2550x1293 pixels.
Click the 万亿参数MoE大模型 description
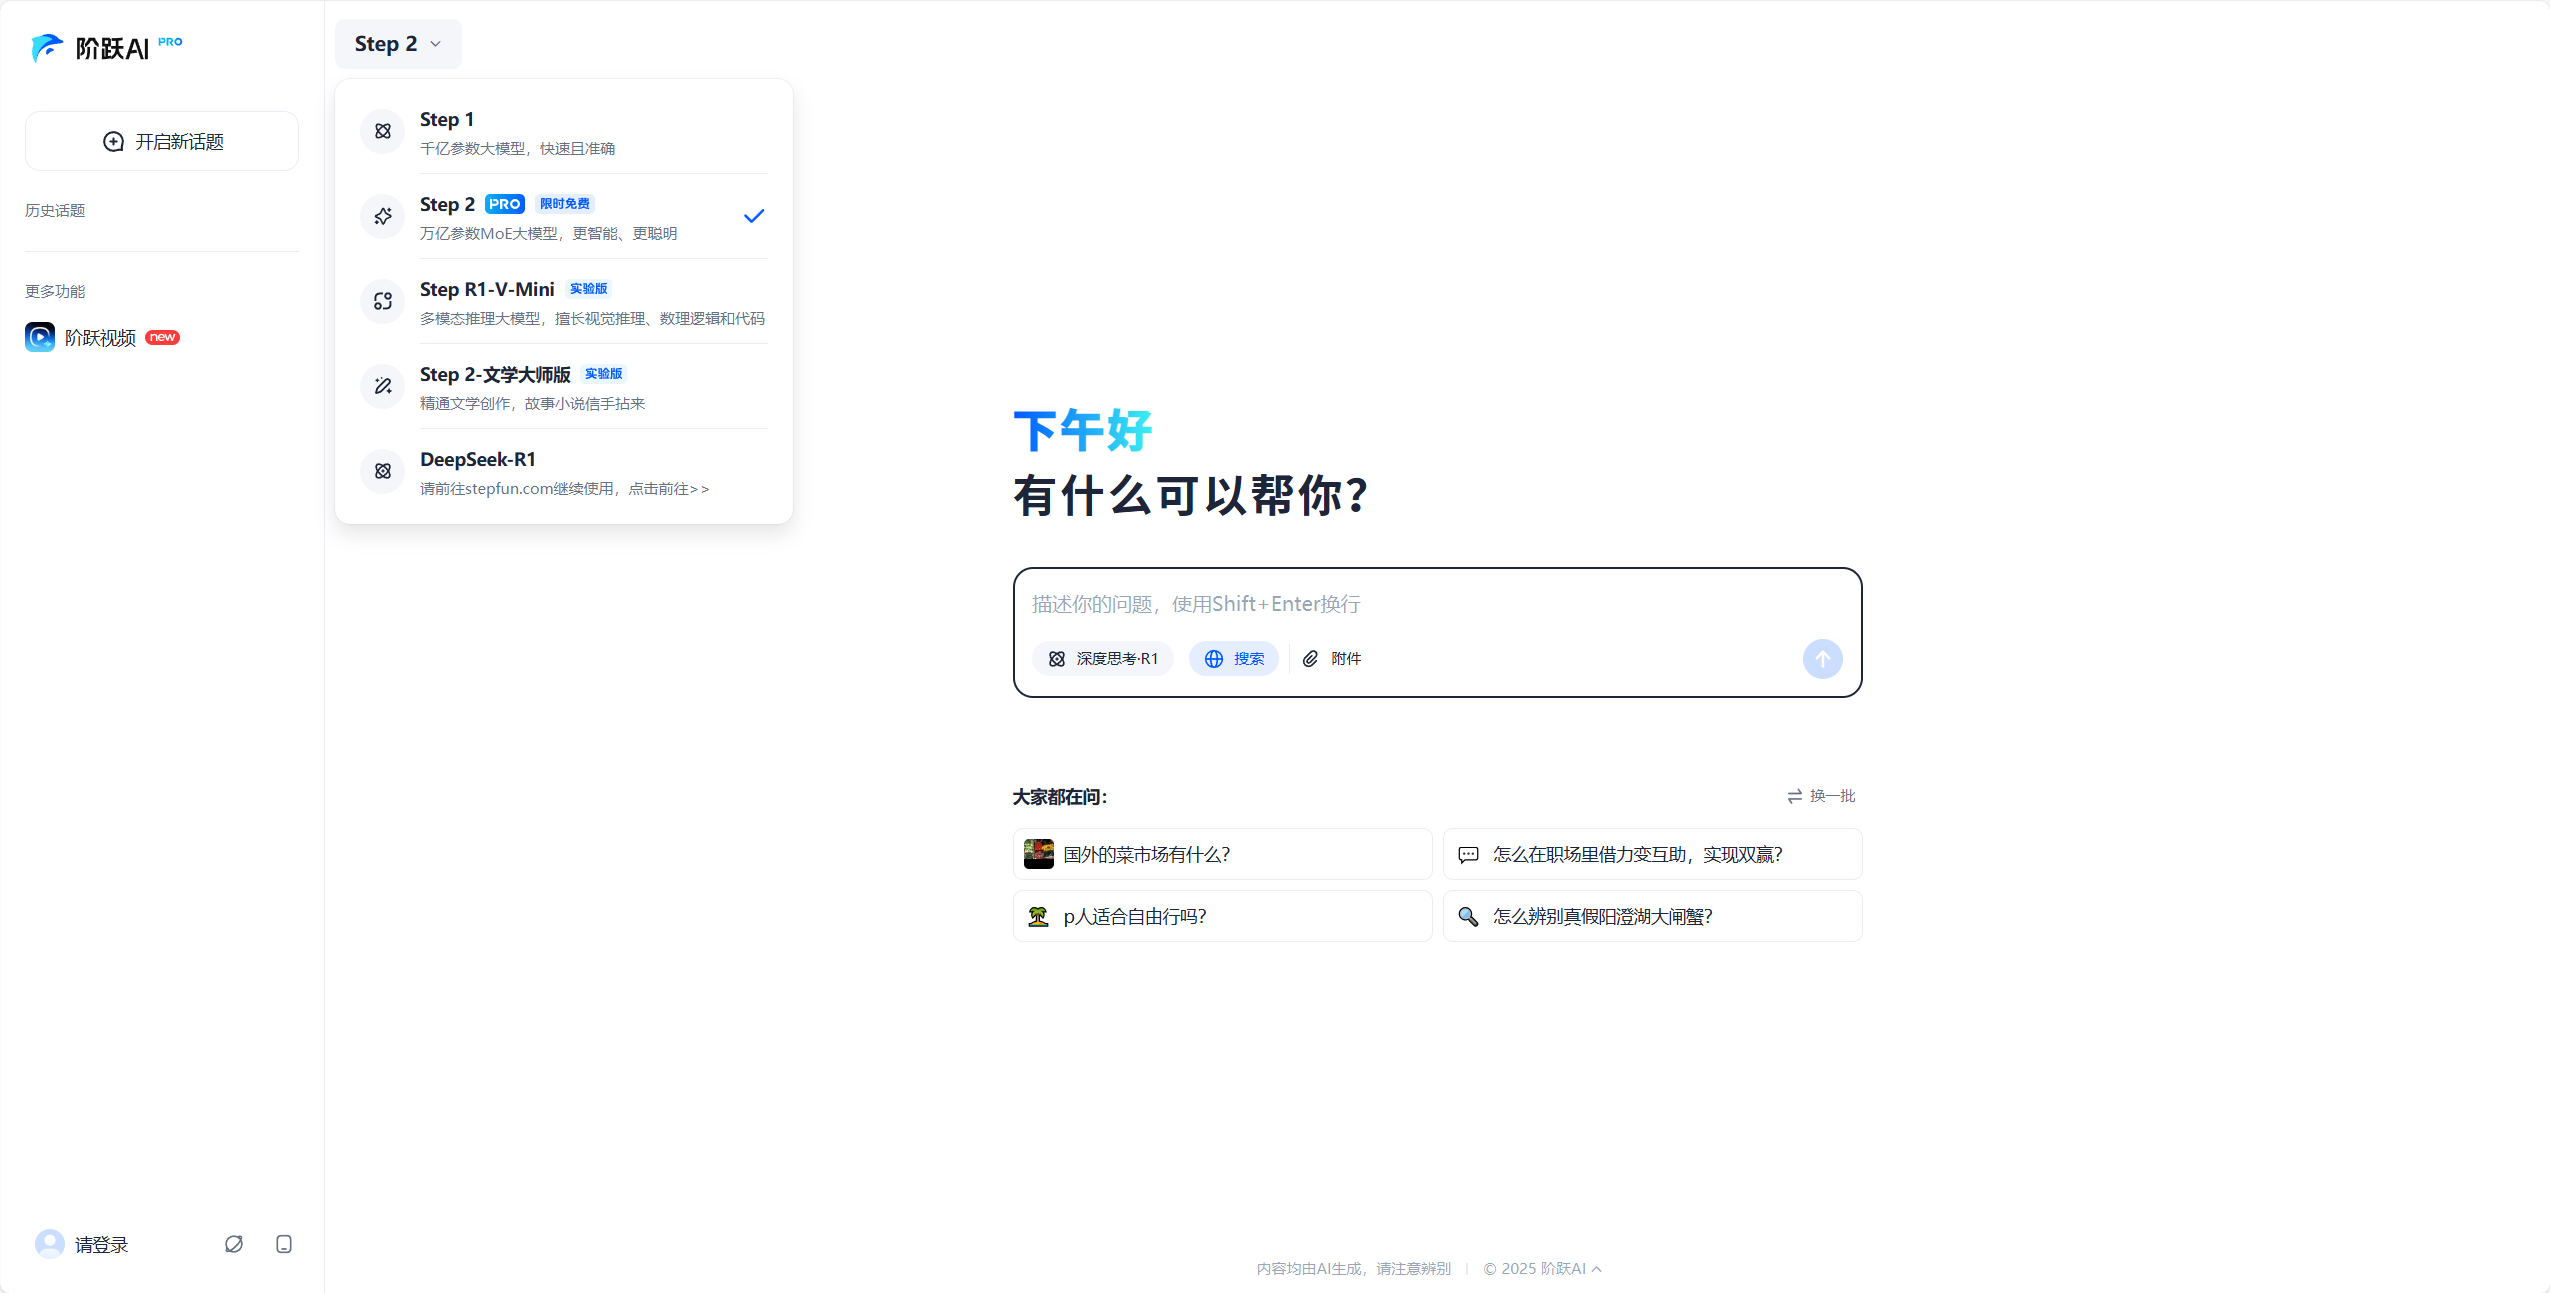coord(548,234)
